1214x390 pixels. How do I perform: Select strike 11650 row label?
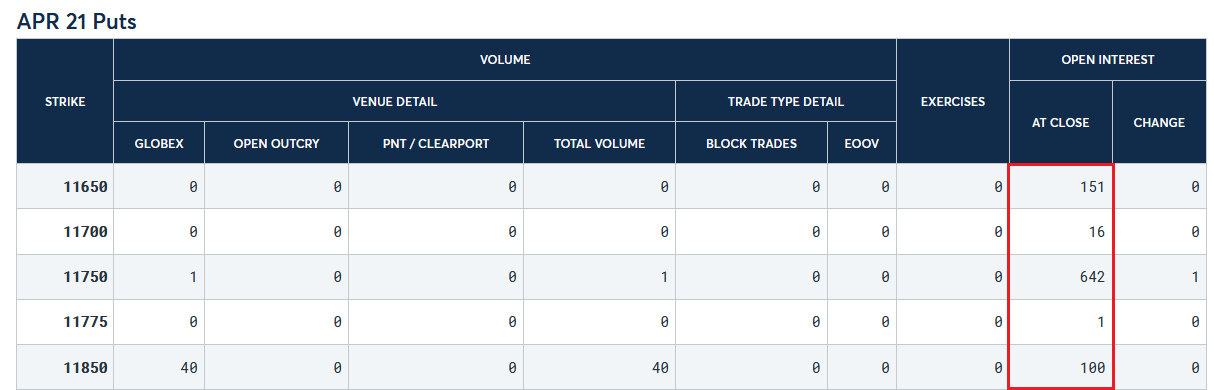(x=86, y=187)
